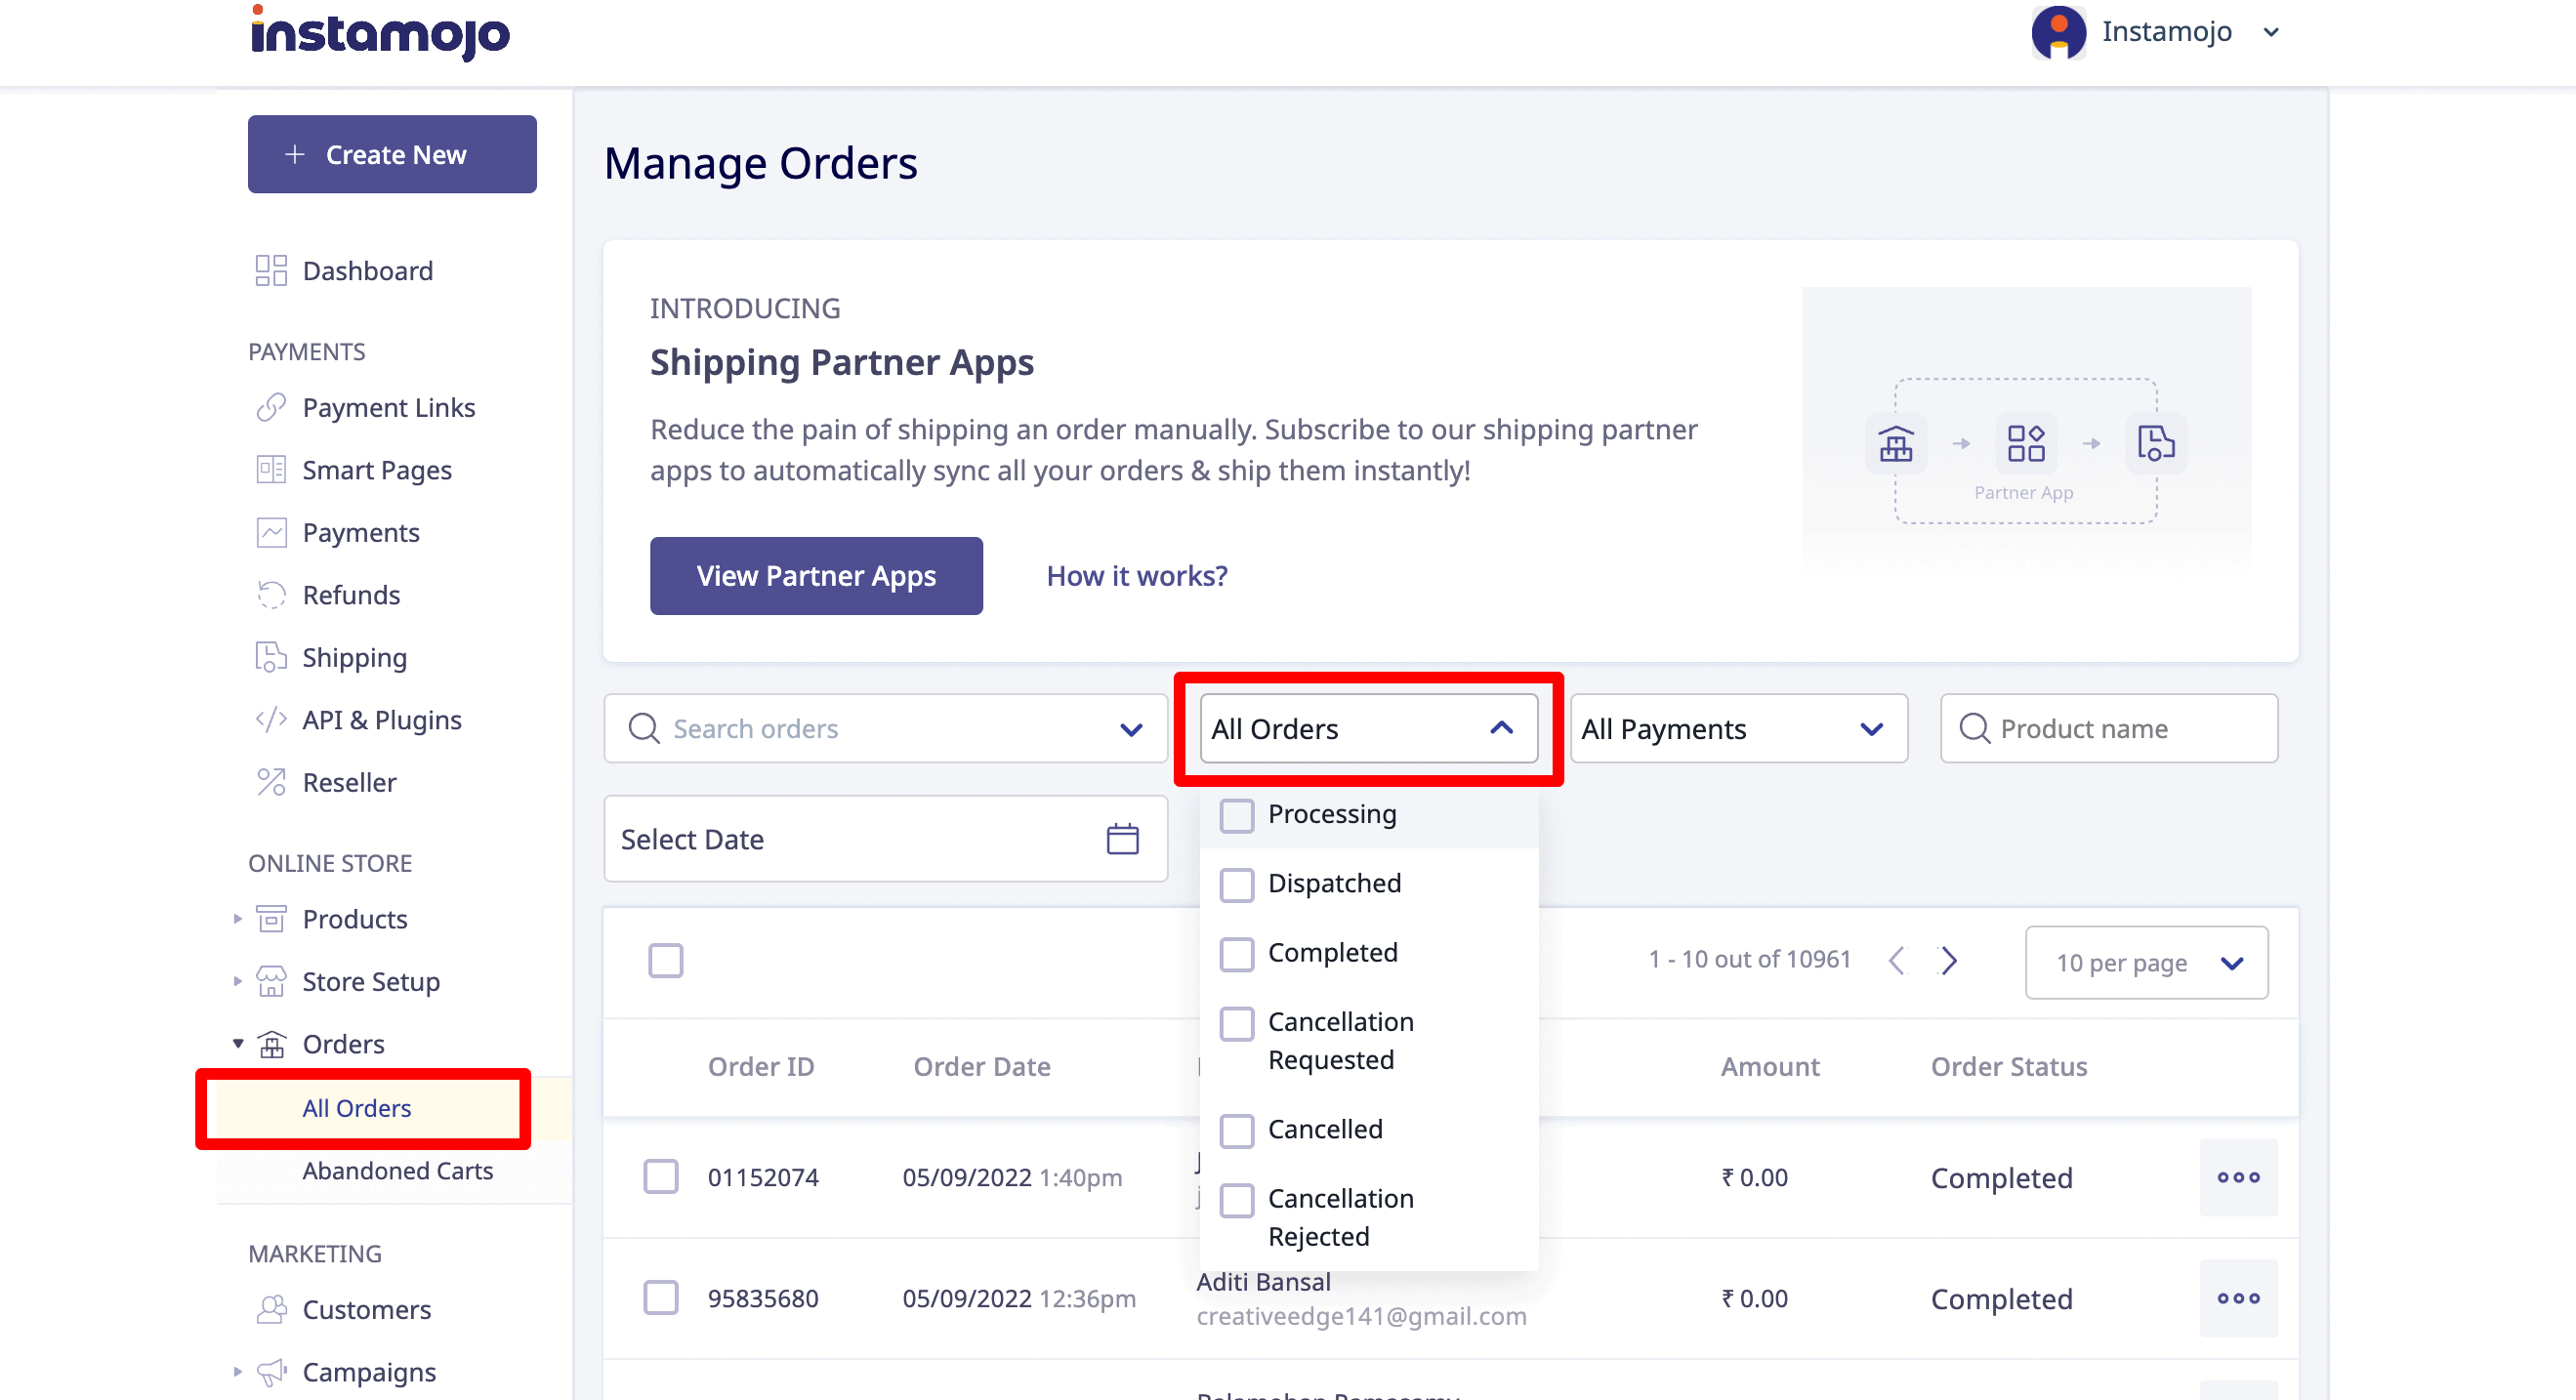Click the How it works link
The height and width of the screenshot is (1400, 2576).
click(1137, 574)
